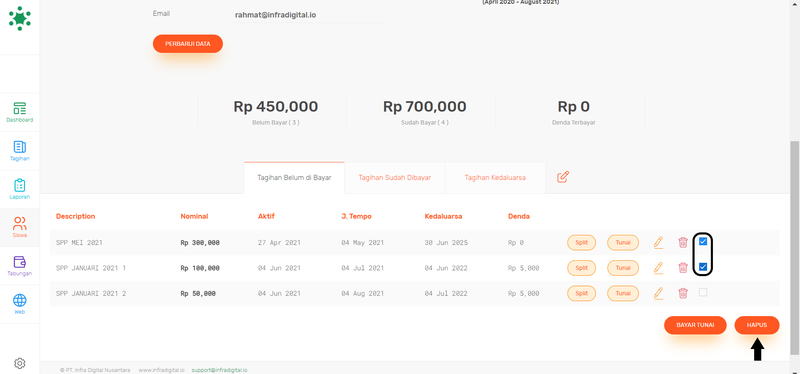800x374 pixels.
Task: Open the settings gear icon
Action: coord(20,363)
